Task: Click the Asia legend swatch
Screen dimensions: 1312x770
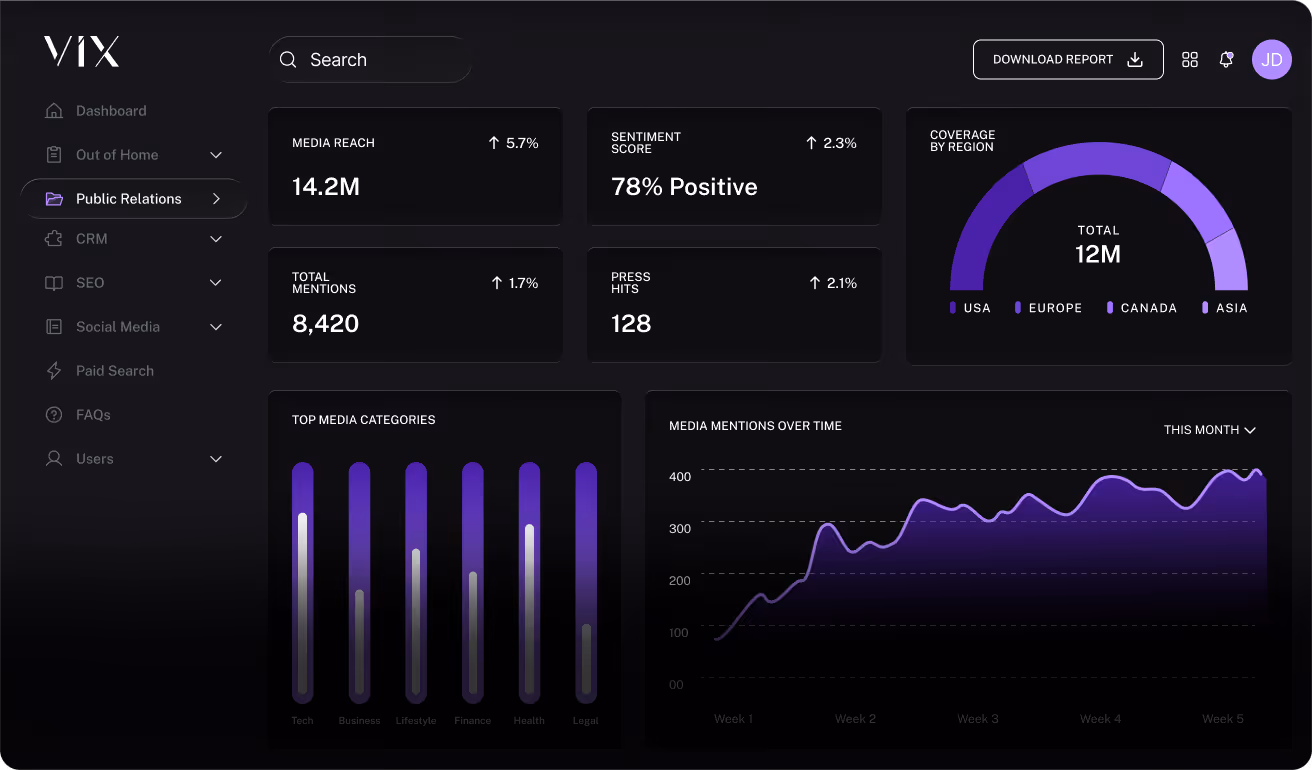Action: 1205,308
